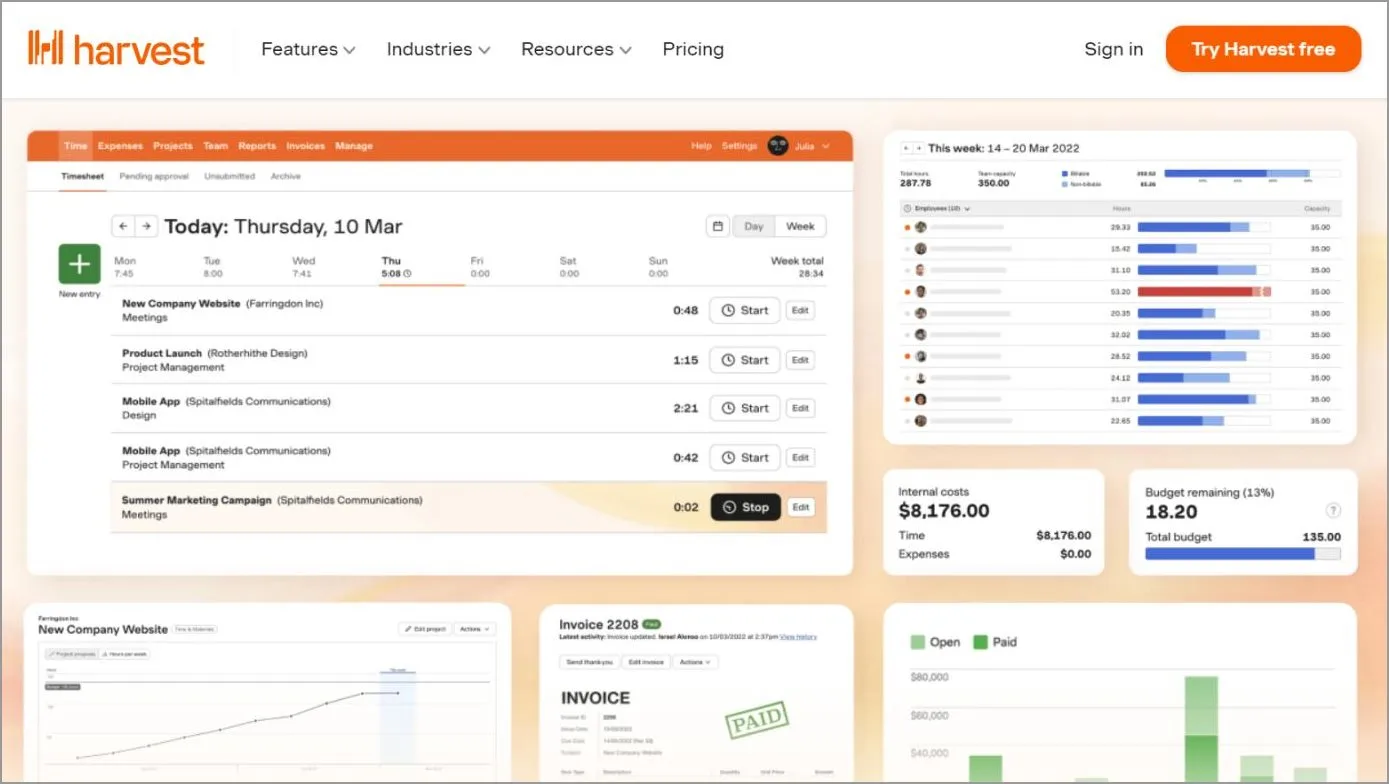The image size is (1389, 784).
Task: Open Julia's account dropdown chevron
Action: (x=826, y=146)
